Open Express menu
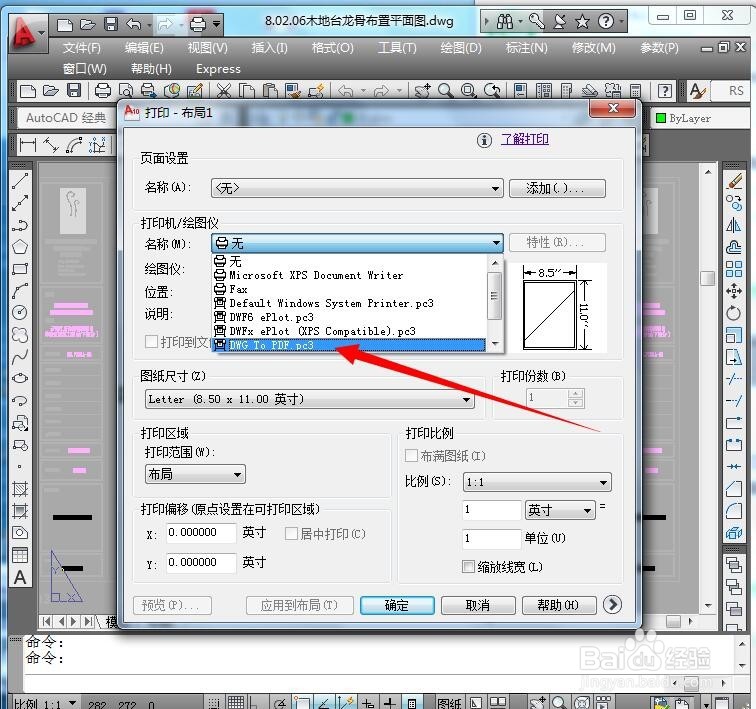Screen dimensions: 756x709 [x=218, y=69]
